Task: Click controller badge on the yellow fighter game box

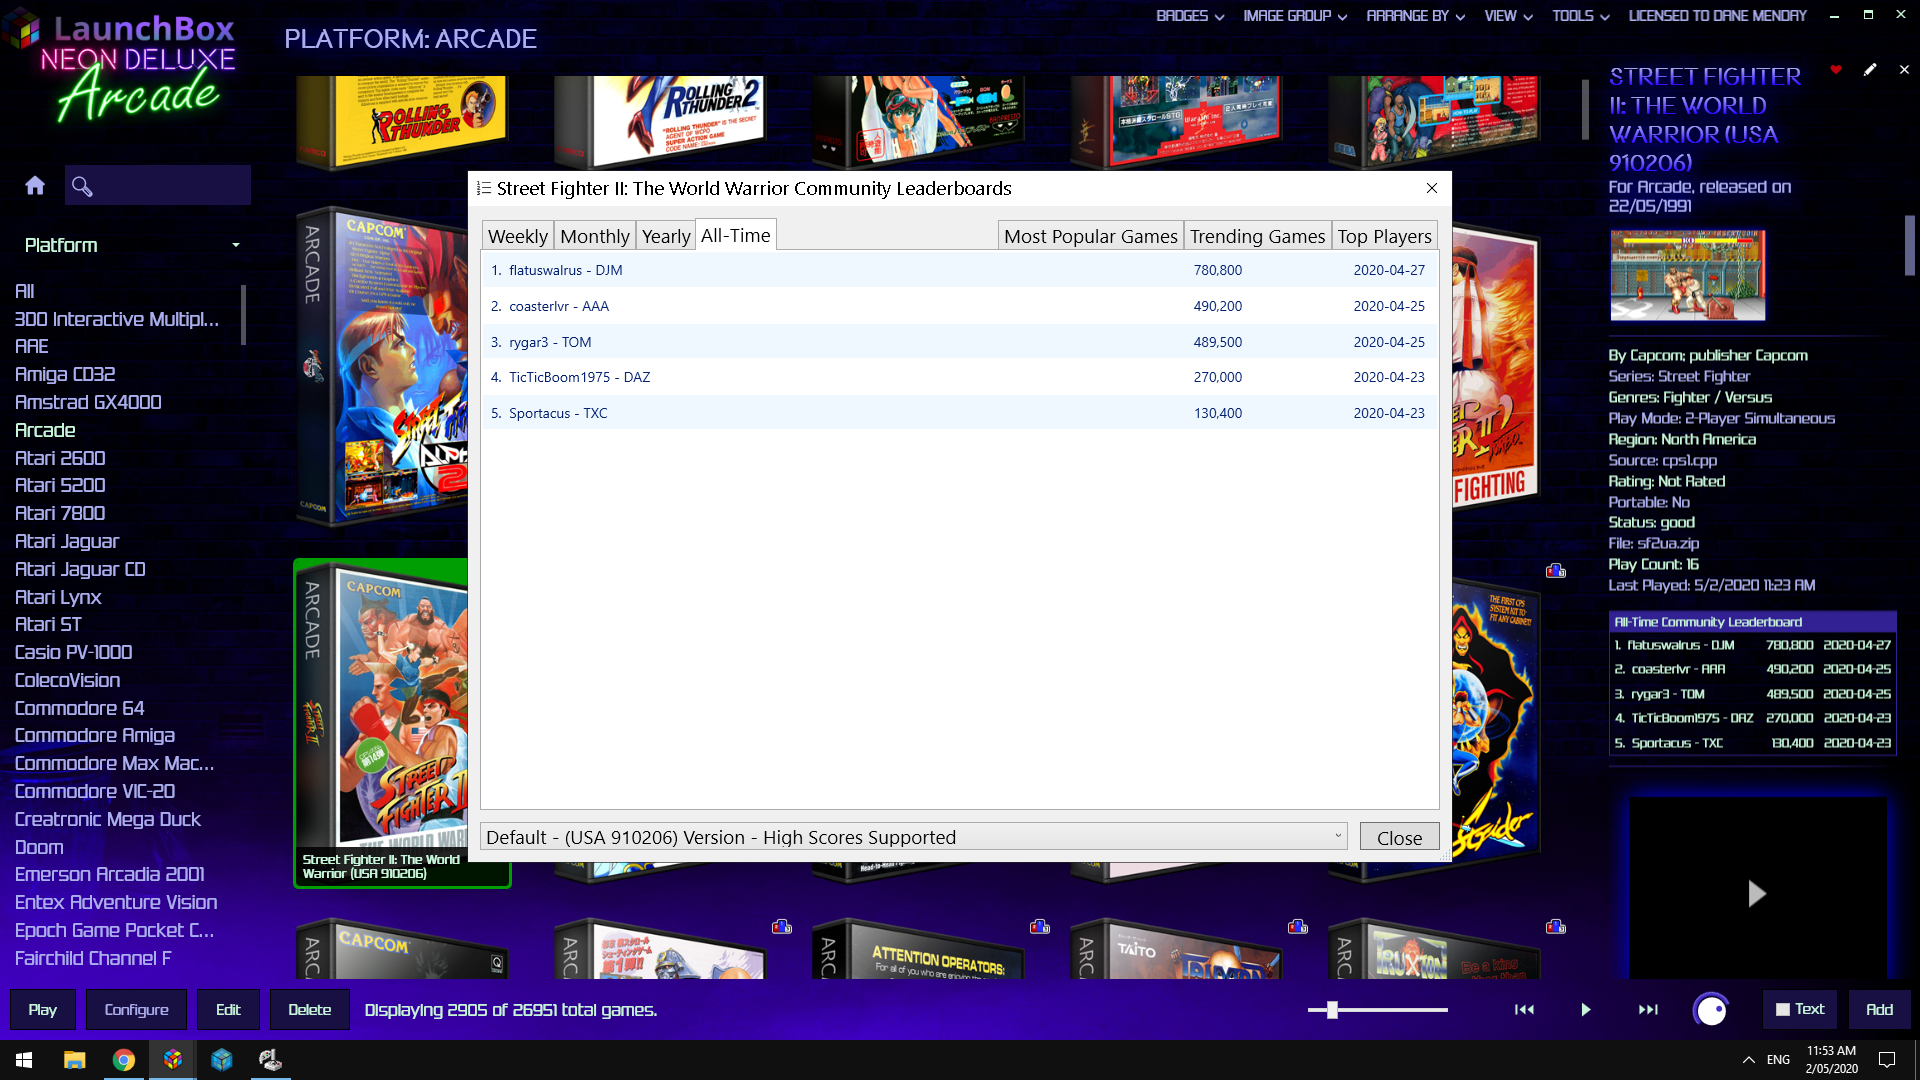Action: [x=1556, y=571]
